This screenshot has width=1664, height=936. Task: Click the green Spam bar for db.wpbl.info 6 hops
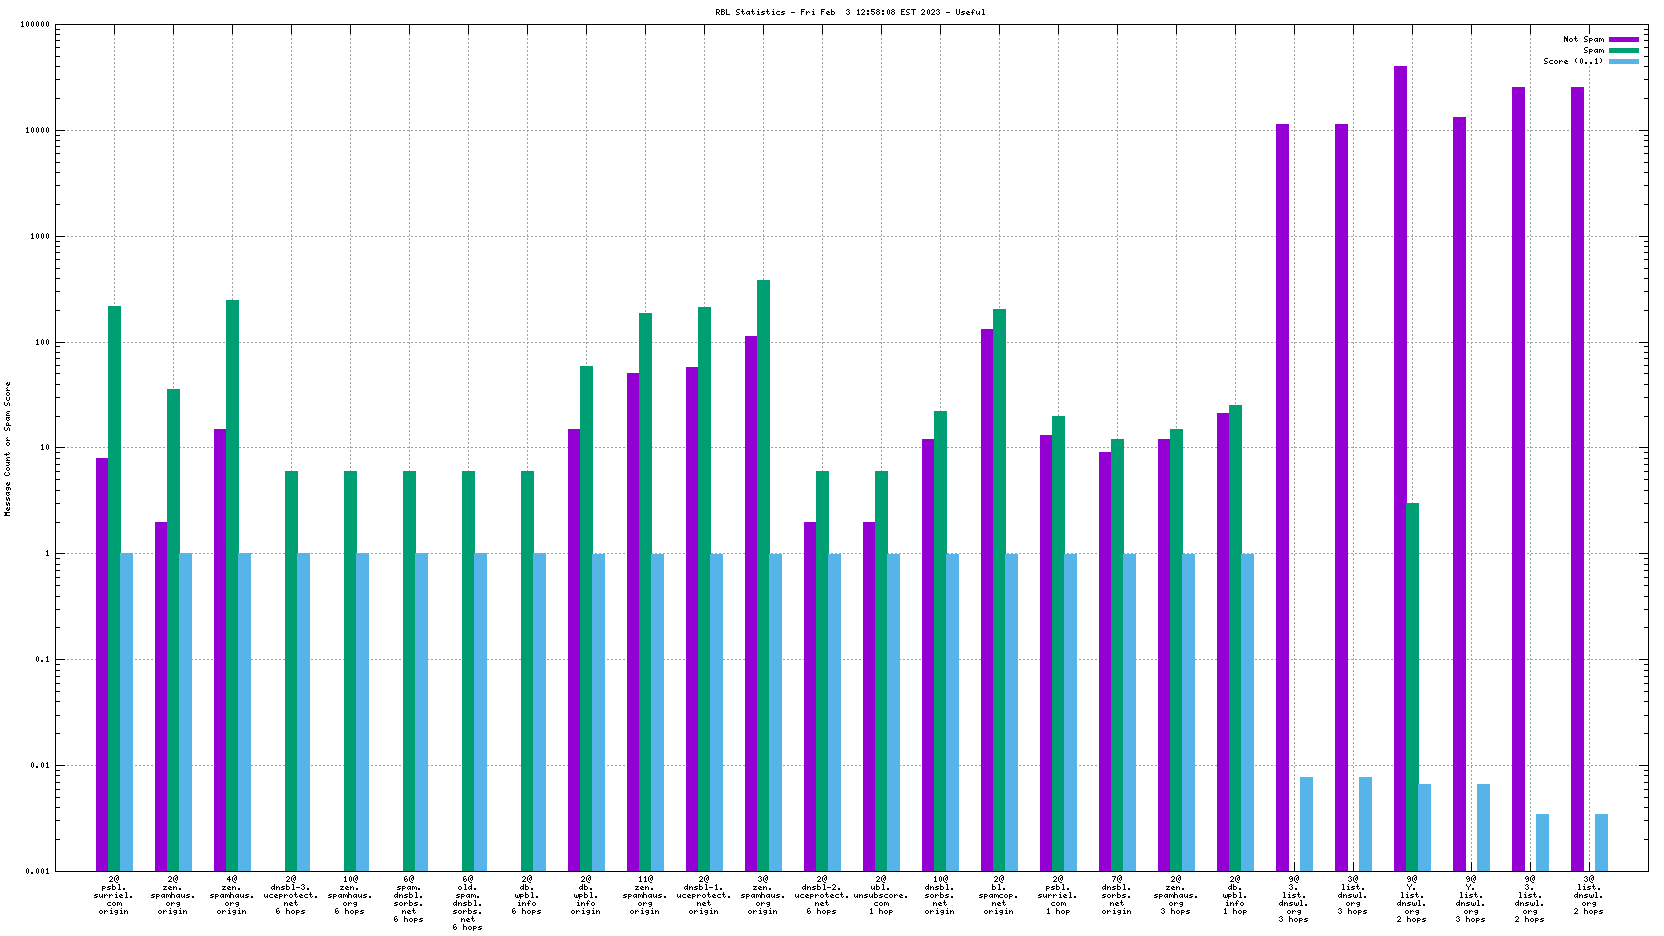point(527,671)
